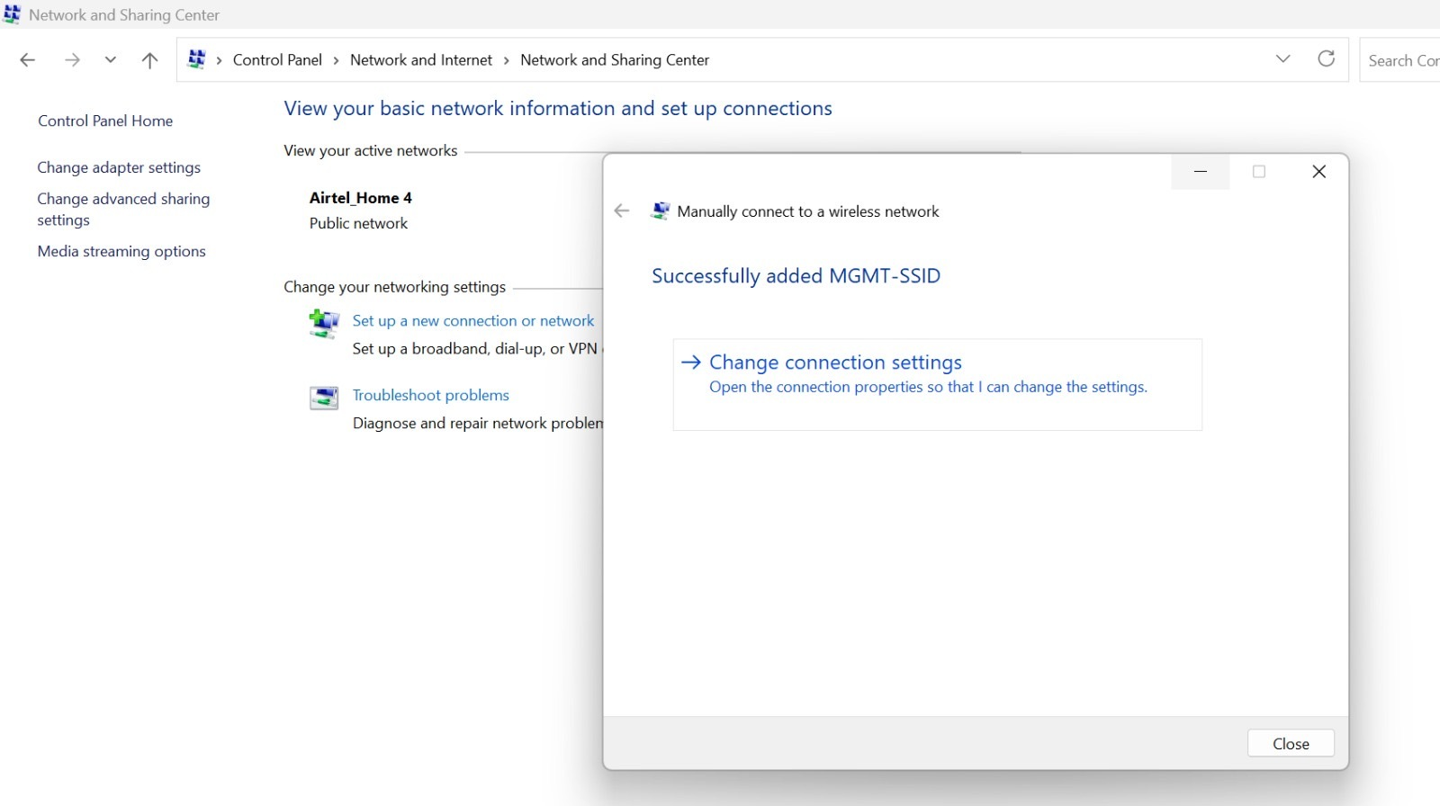The image size is (1440, 806).
Task: Click the Control Panel breadcrumb
Action: (277, 60)
